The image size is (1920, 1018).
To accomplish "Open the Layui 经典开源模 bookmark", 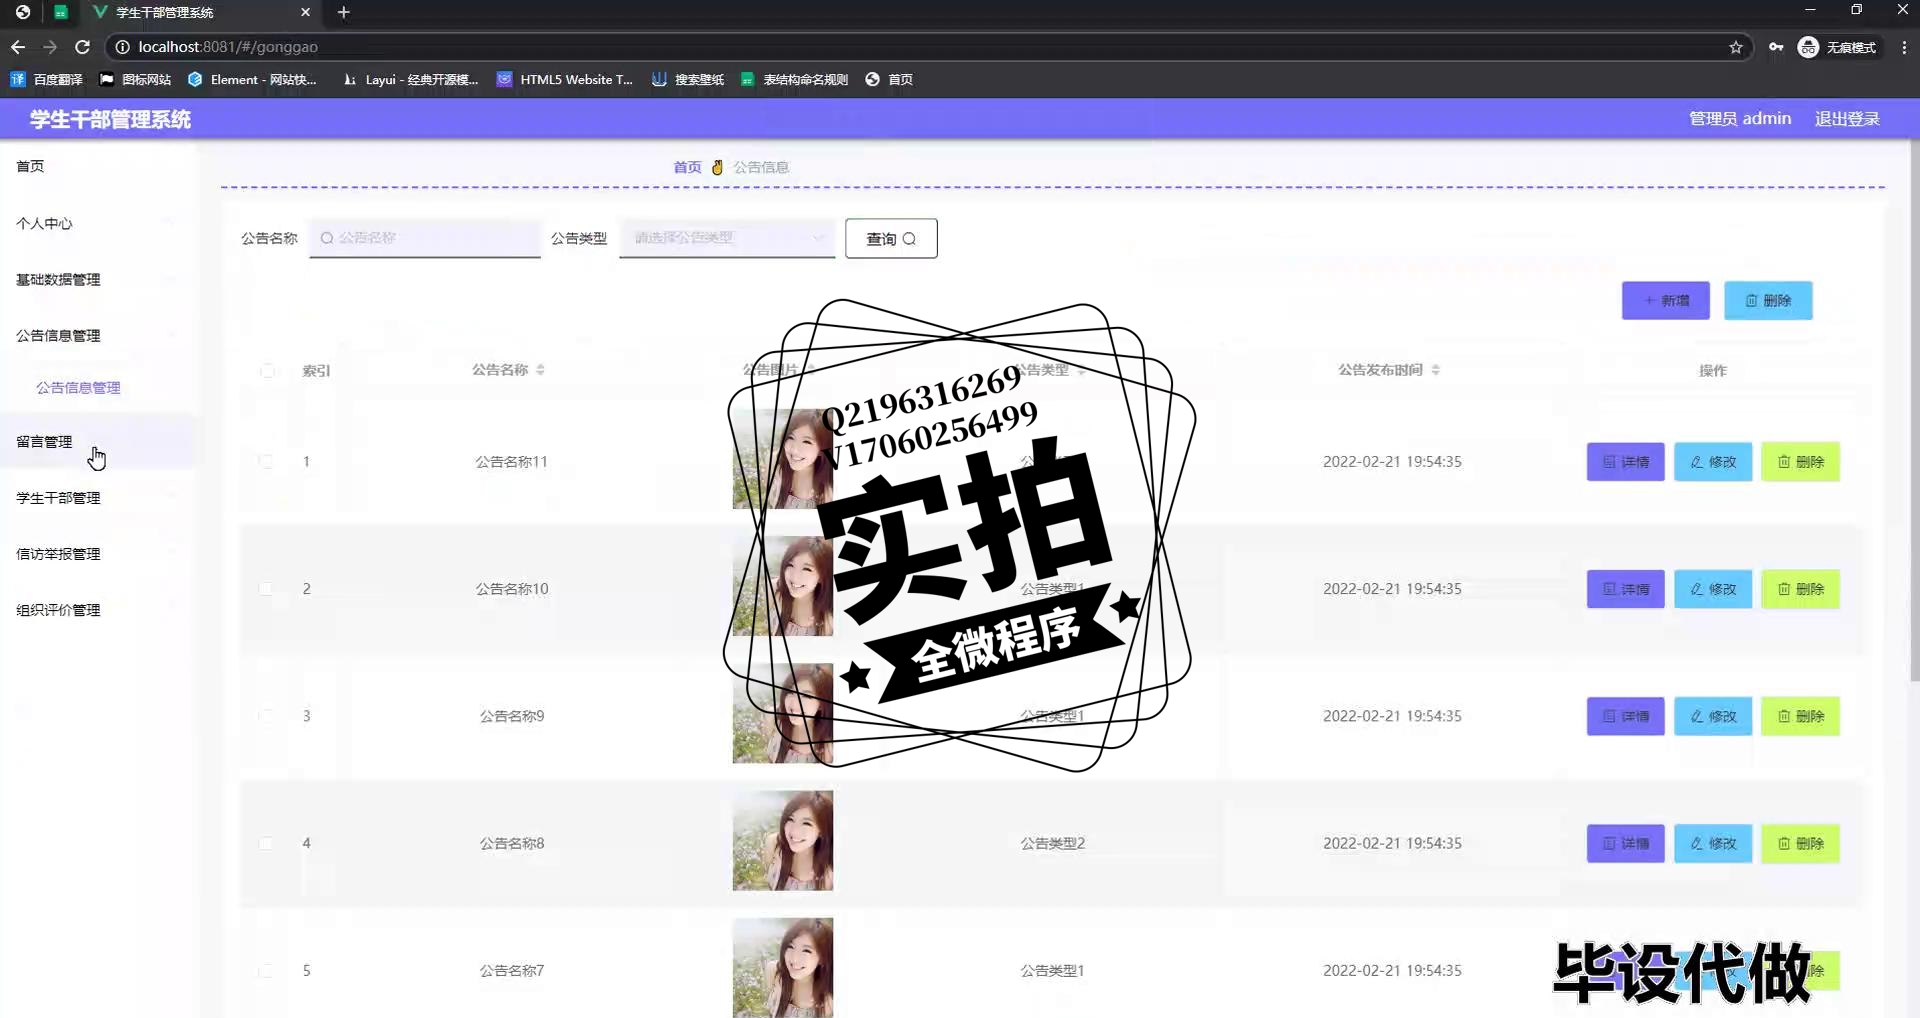I will (410, 79).
